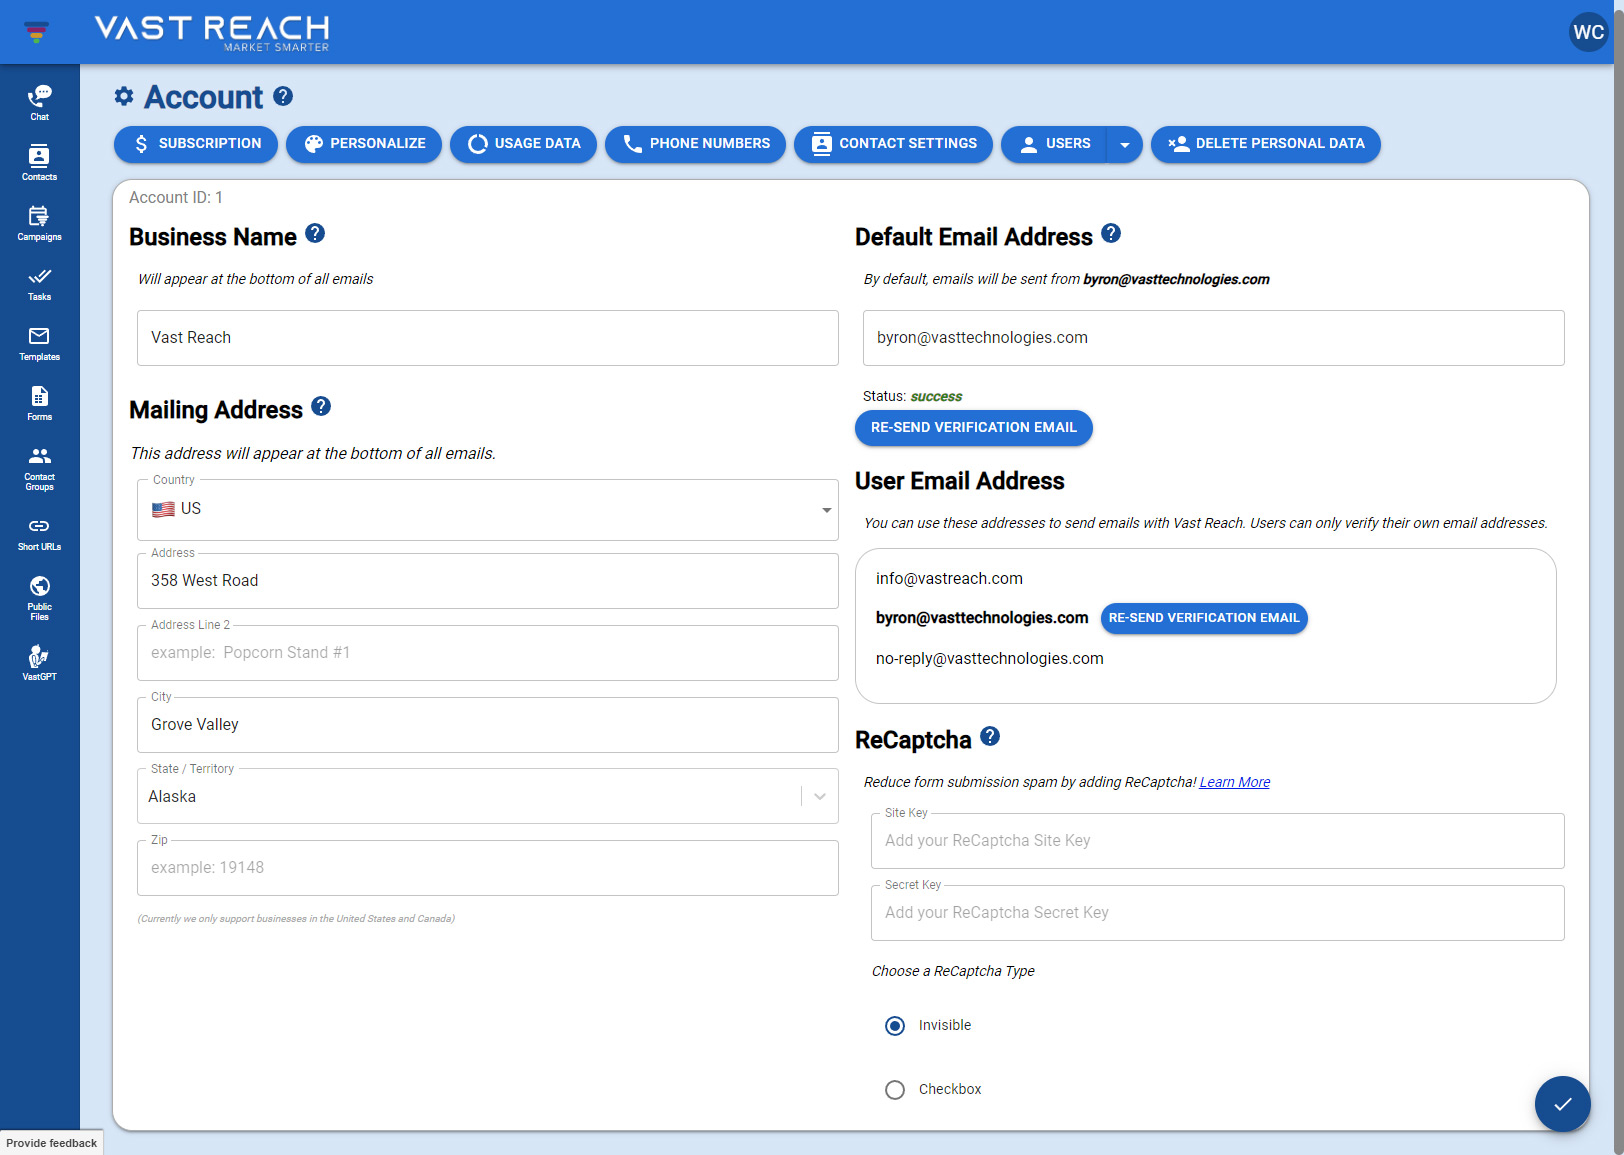Open the Usage Data tab
This screenshot has height=1155, width=1624.
523,144
